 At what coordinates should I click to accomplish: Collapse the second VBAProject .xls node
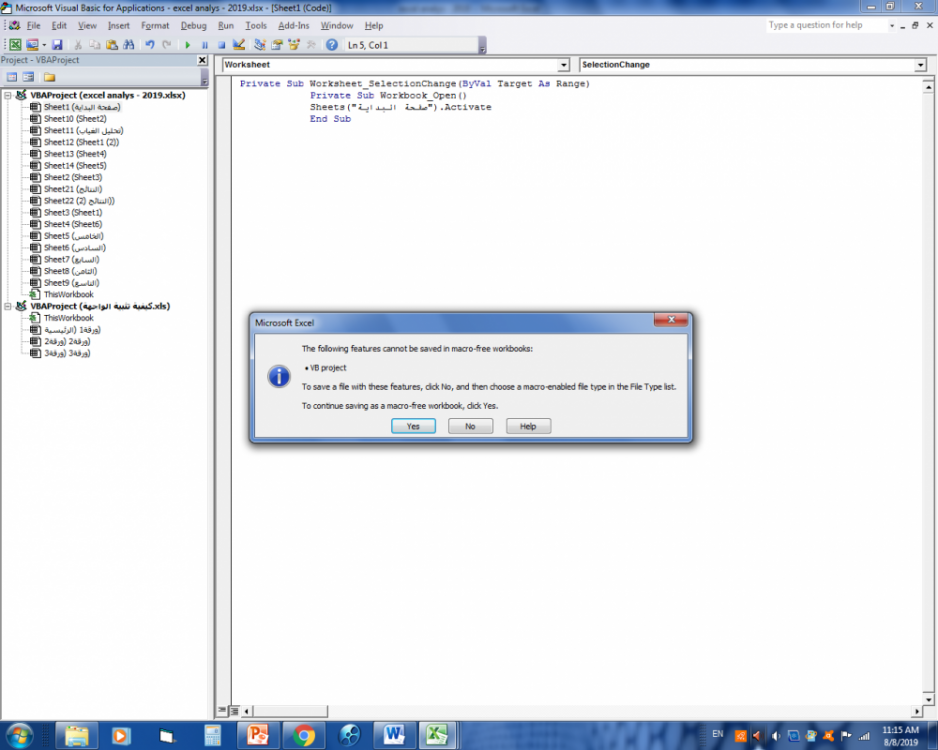click(x=8, y=306)
